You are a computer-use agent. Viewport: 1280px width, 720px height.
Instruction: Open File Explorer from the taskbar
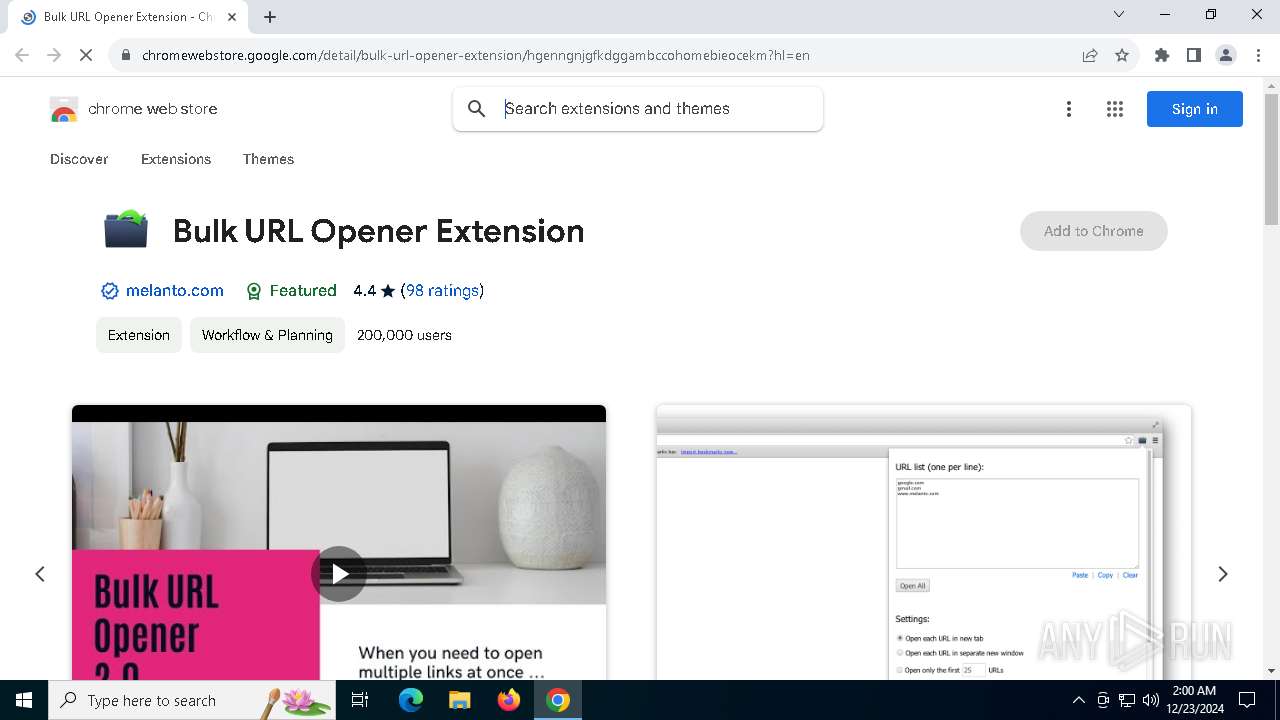click(460, 700)
